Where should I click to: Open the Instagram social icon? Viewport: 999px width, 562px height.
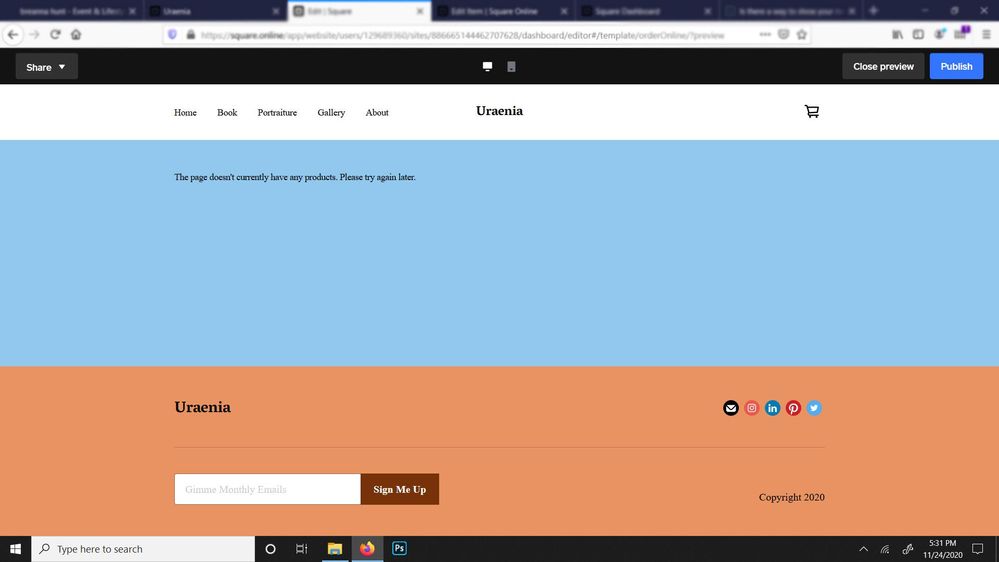click(x=752, y=408)
